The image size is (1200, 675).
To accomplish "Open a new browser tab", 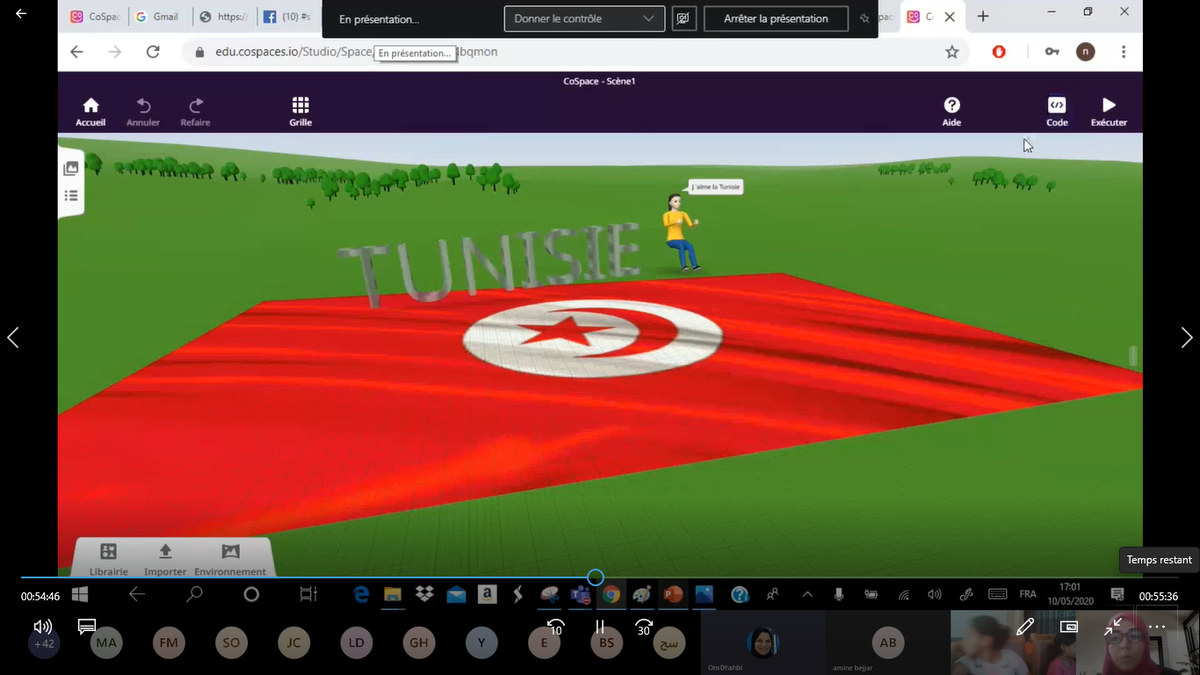I will pyautogui.click(x=983, y=17).
